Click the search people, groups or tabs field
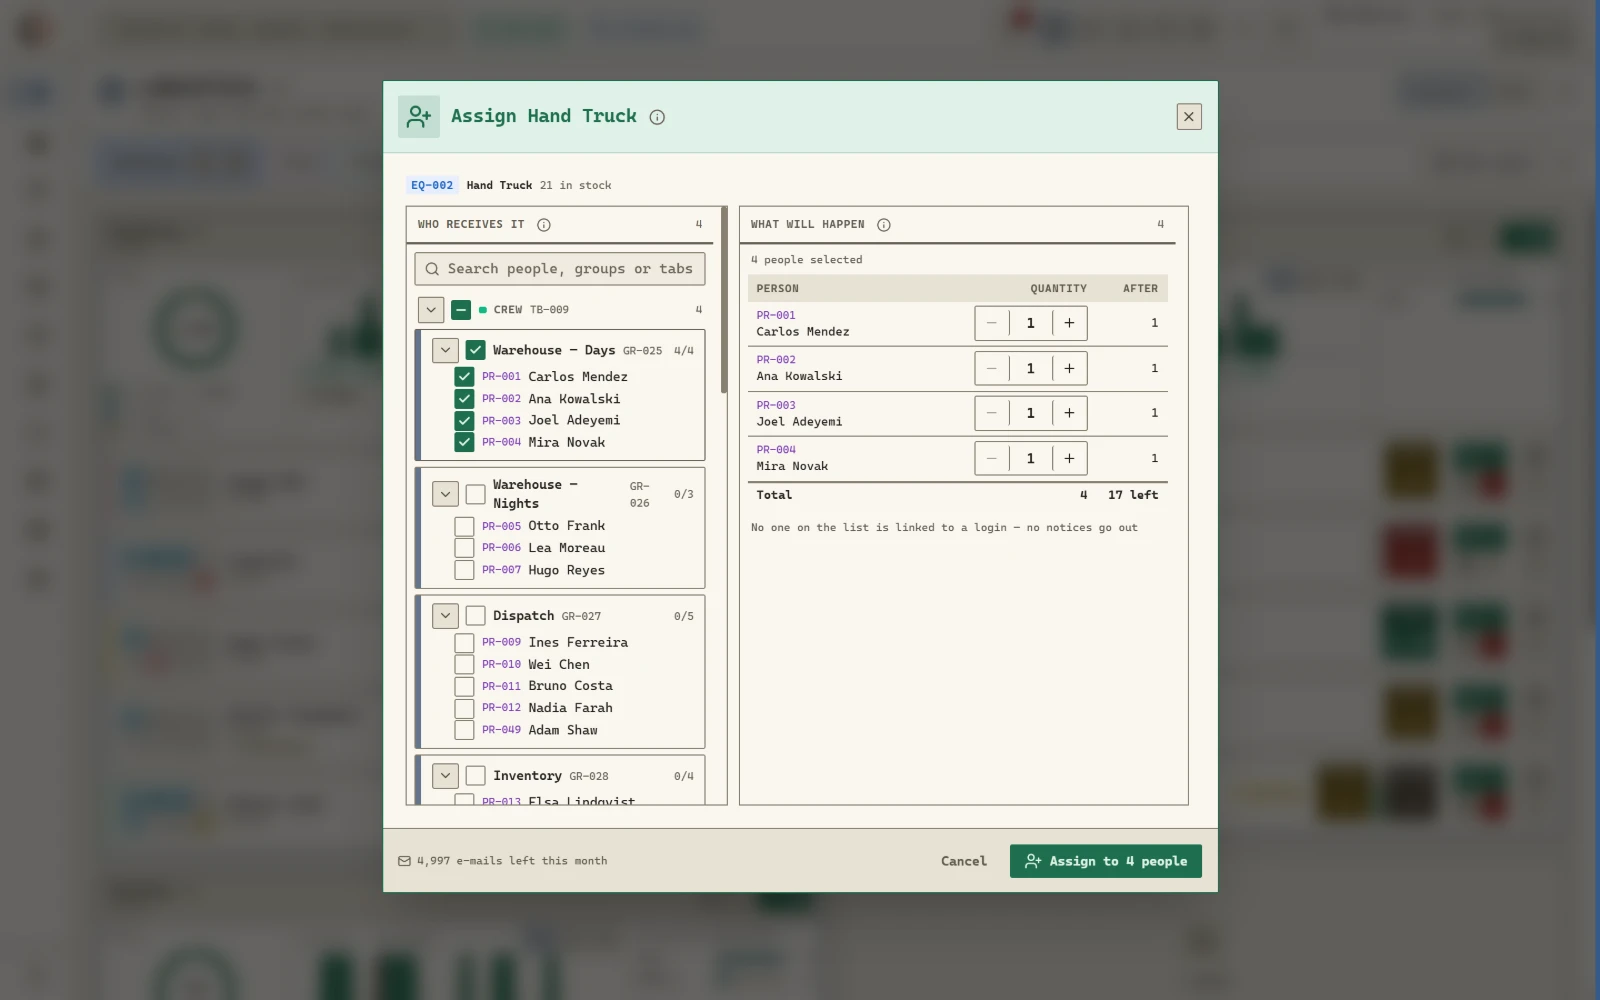 click(x=560, y=269)
